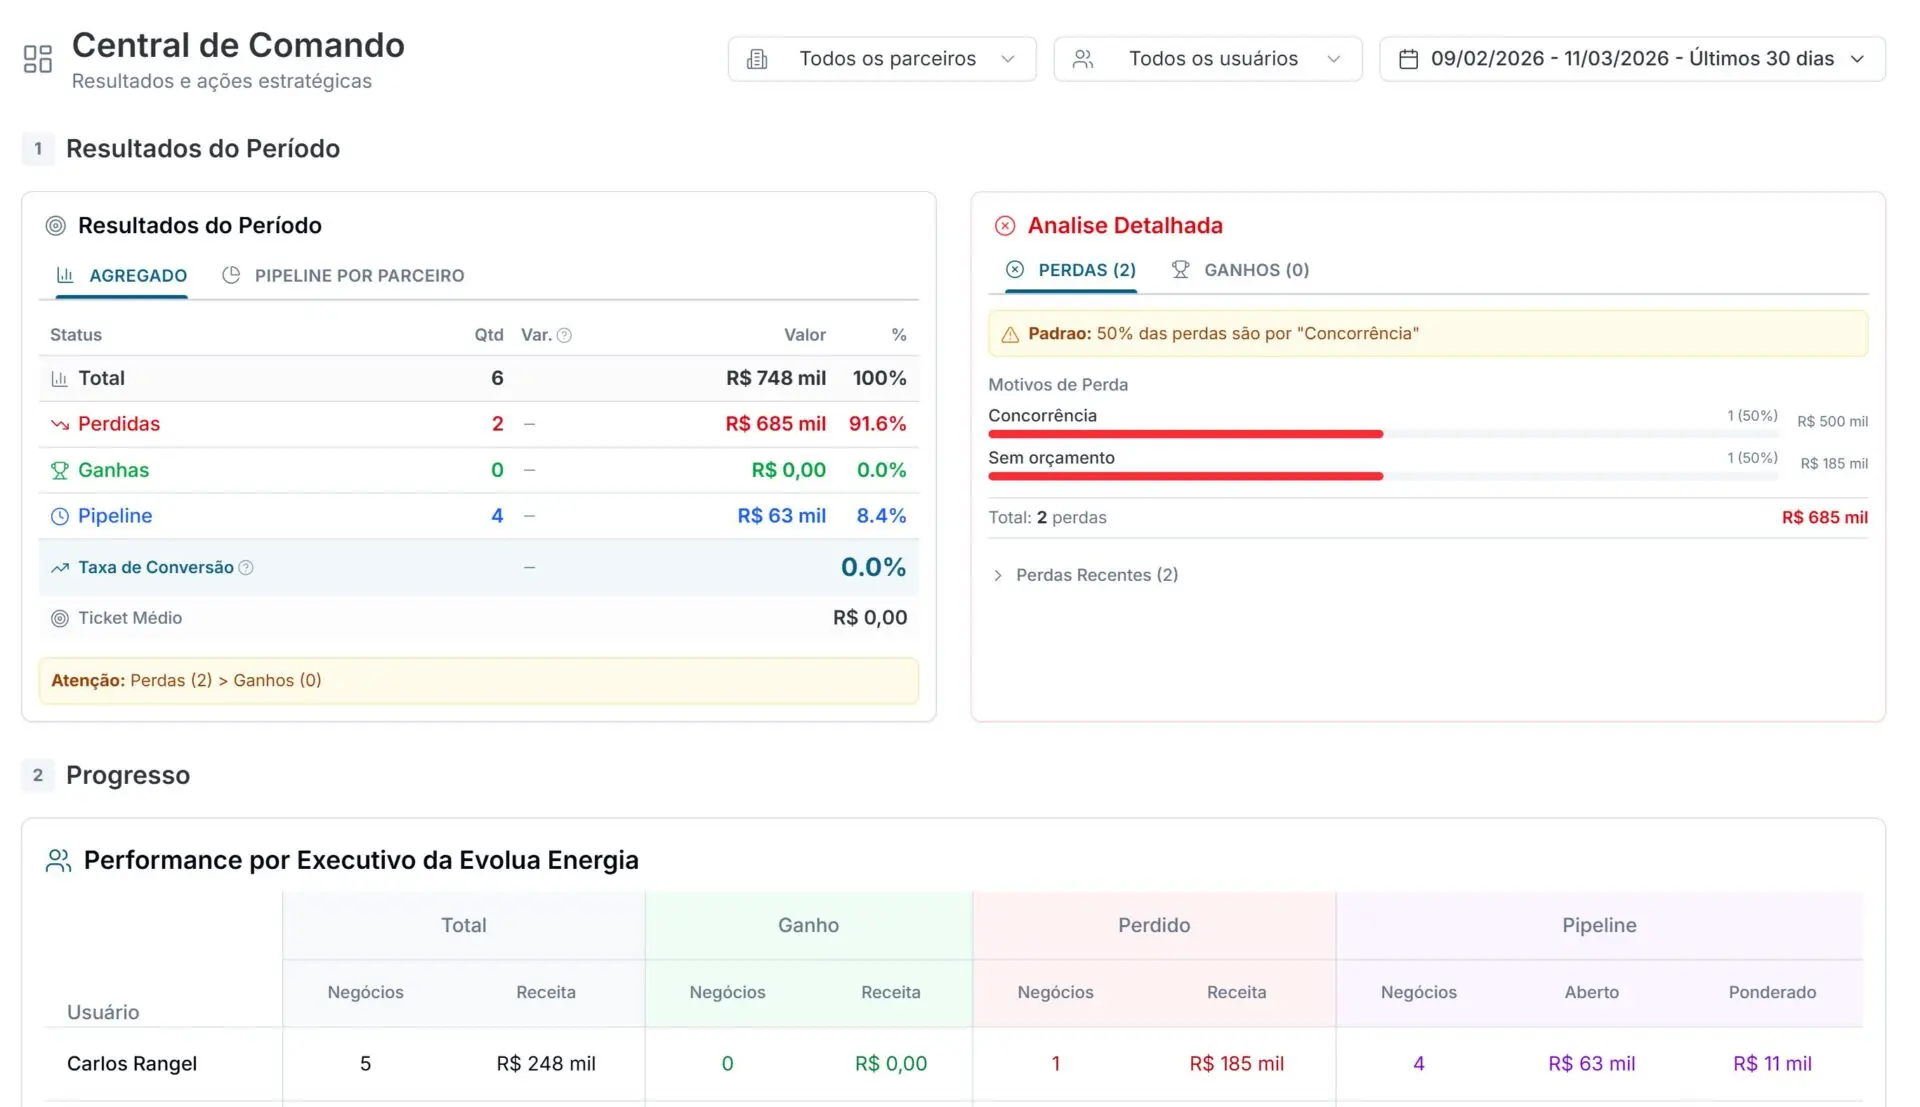
Task: Click the calendar icon in date range filter
Action: coord(1408,59)
